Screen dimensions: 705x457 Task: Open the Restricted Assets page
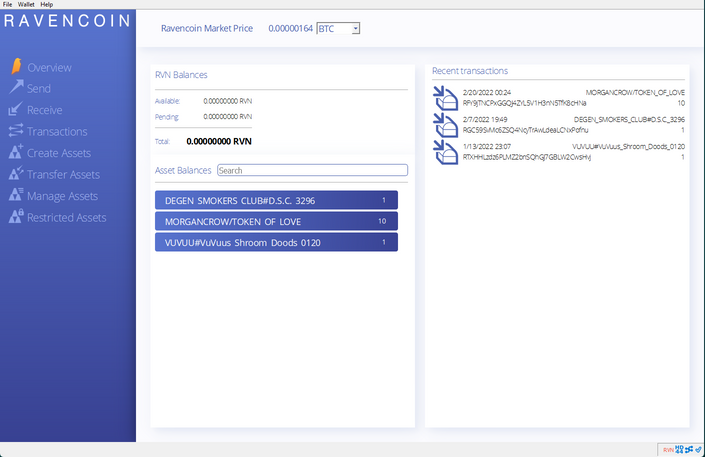(67, 218)
